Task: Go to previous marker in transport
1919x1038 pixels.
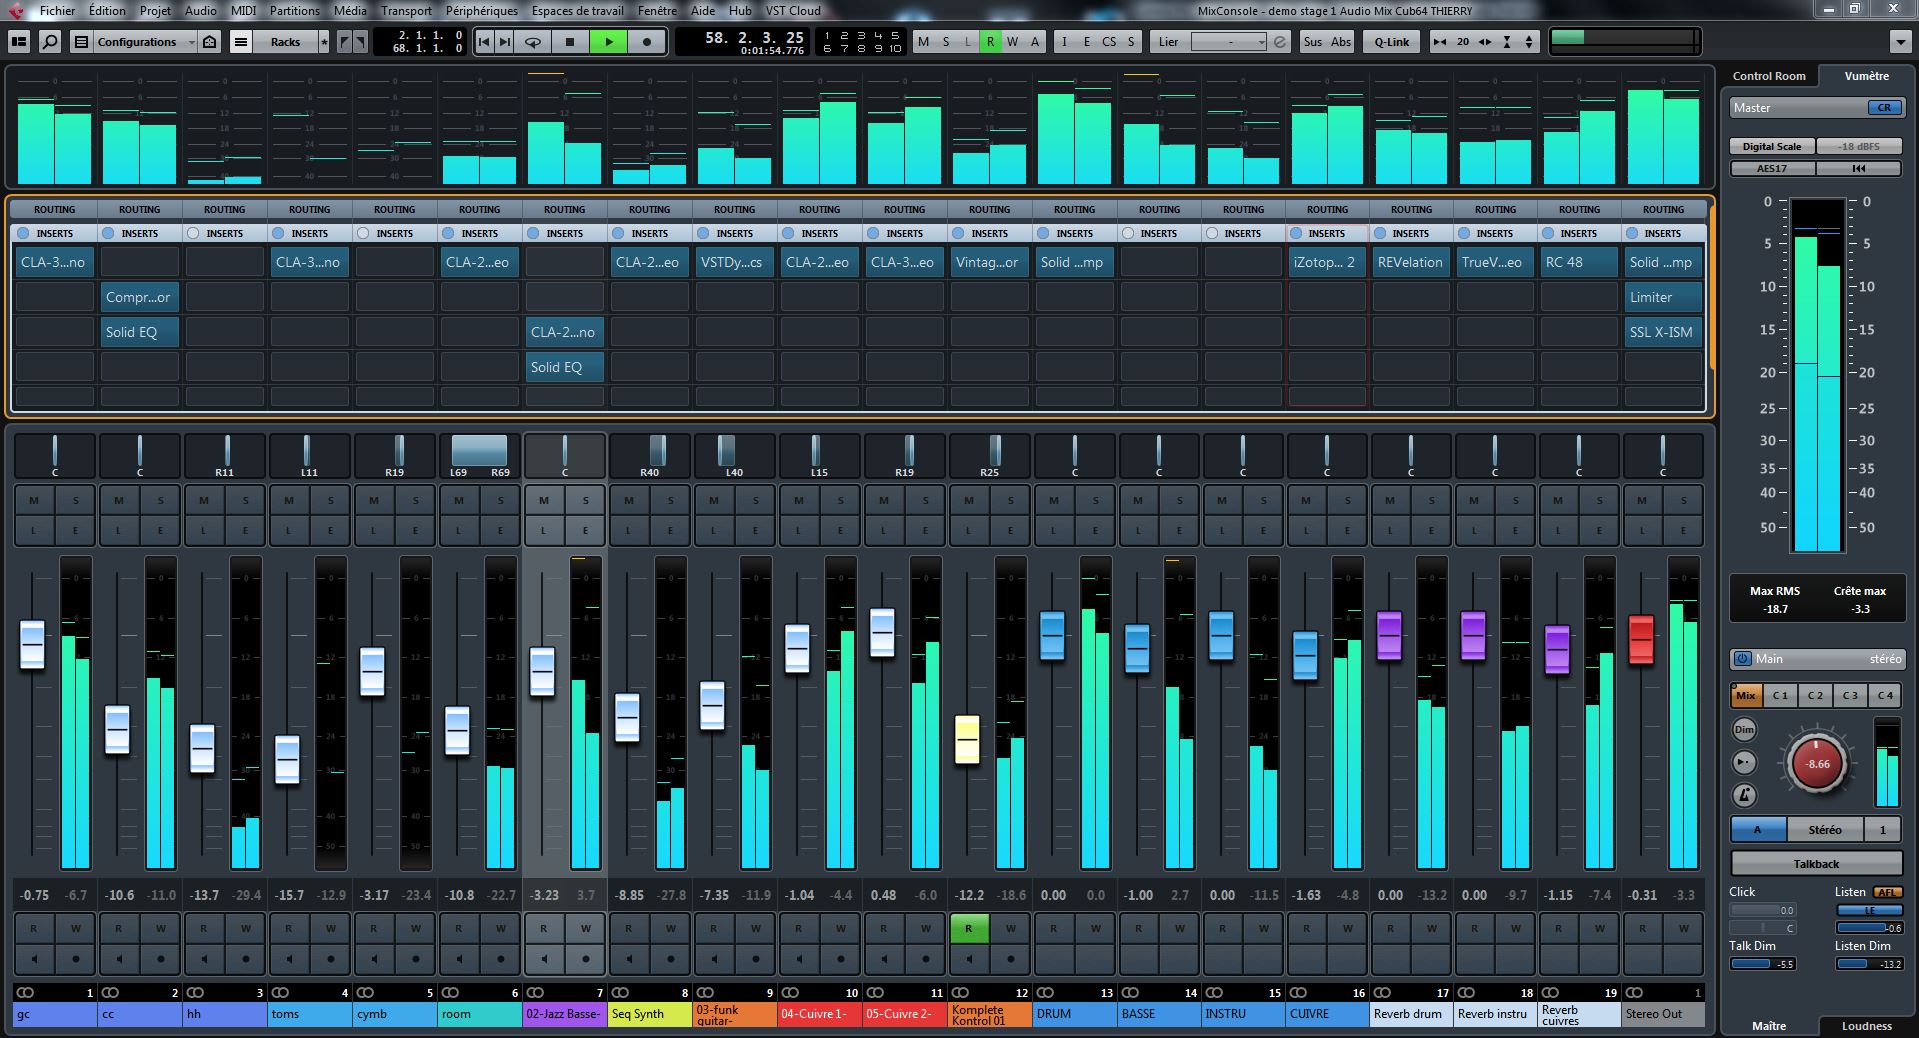Action: [x=484, y=42]
